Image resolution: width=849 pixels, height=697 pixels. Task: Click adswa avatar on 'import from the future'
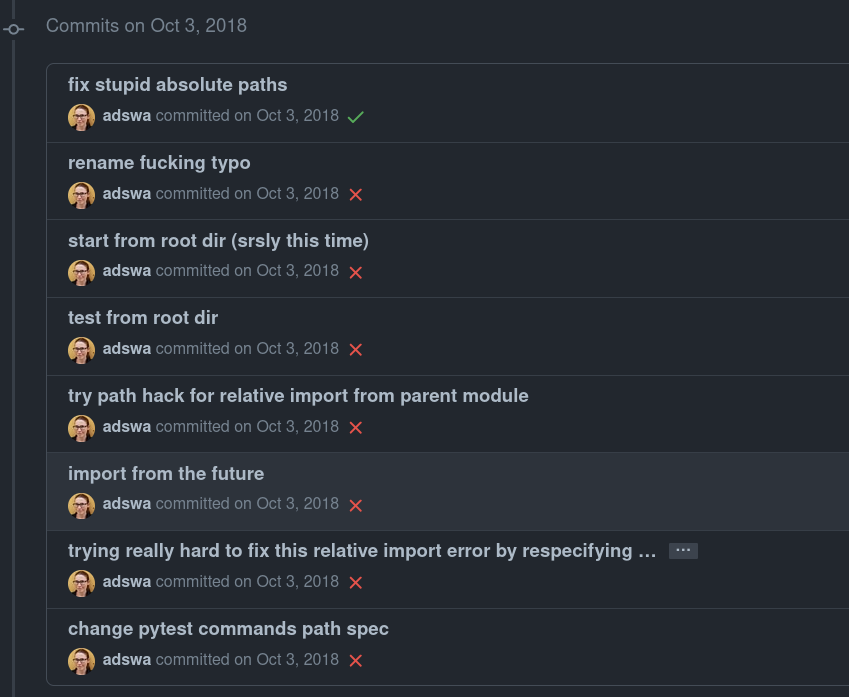81,505
